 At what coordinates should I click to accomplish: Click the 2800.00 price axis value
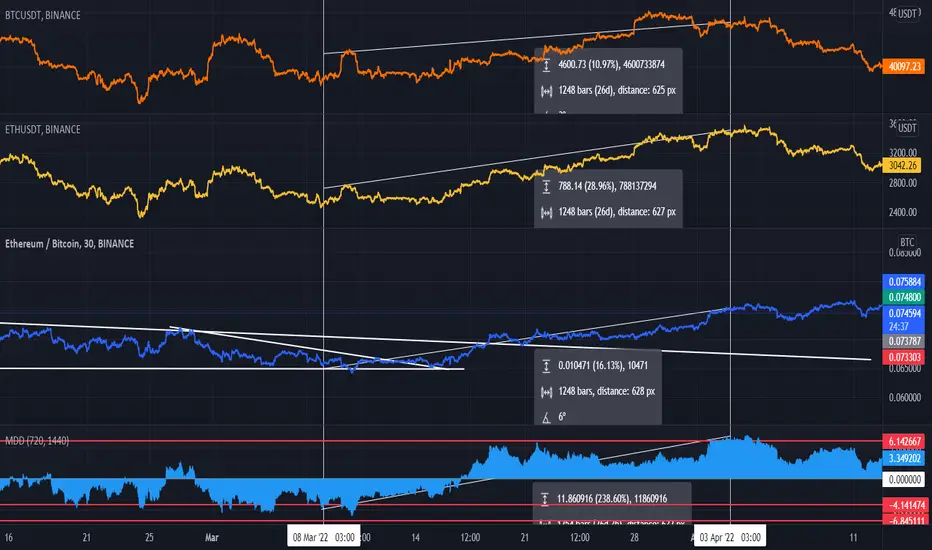pos(903,183)
